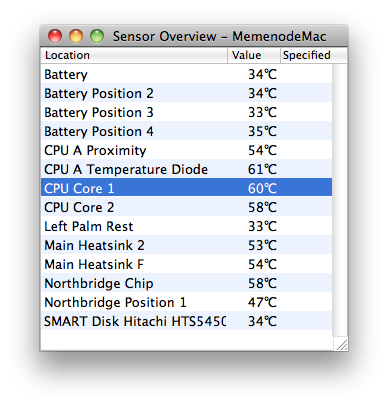Minimize the window with the yellow button
Screen dimensions: 388x406
(76, 36)
